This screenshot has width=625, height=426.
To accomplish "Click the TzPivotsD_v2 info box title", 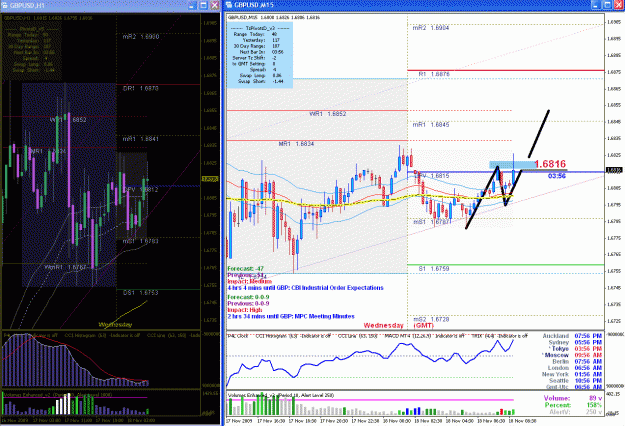I will [260, 28].
